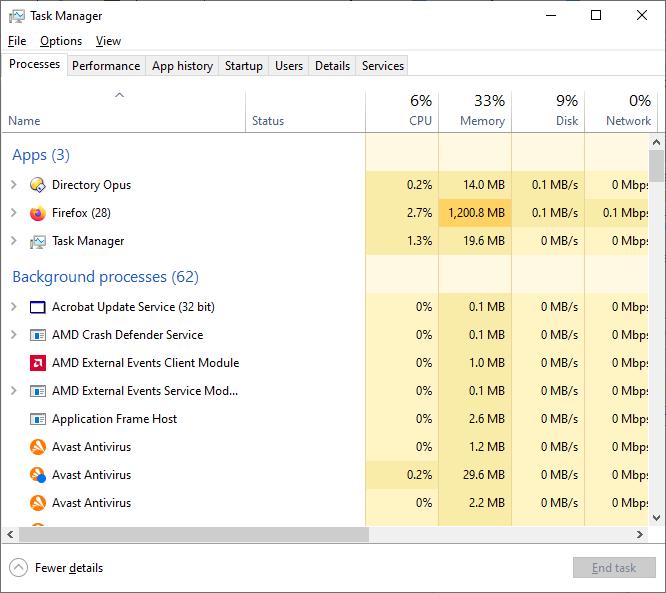666x593 pixels.
Task: Expand the Acrobat Update Service entry
Action: [x=13, y=307]
